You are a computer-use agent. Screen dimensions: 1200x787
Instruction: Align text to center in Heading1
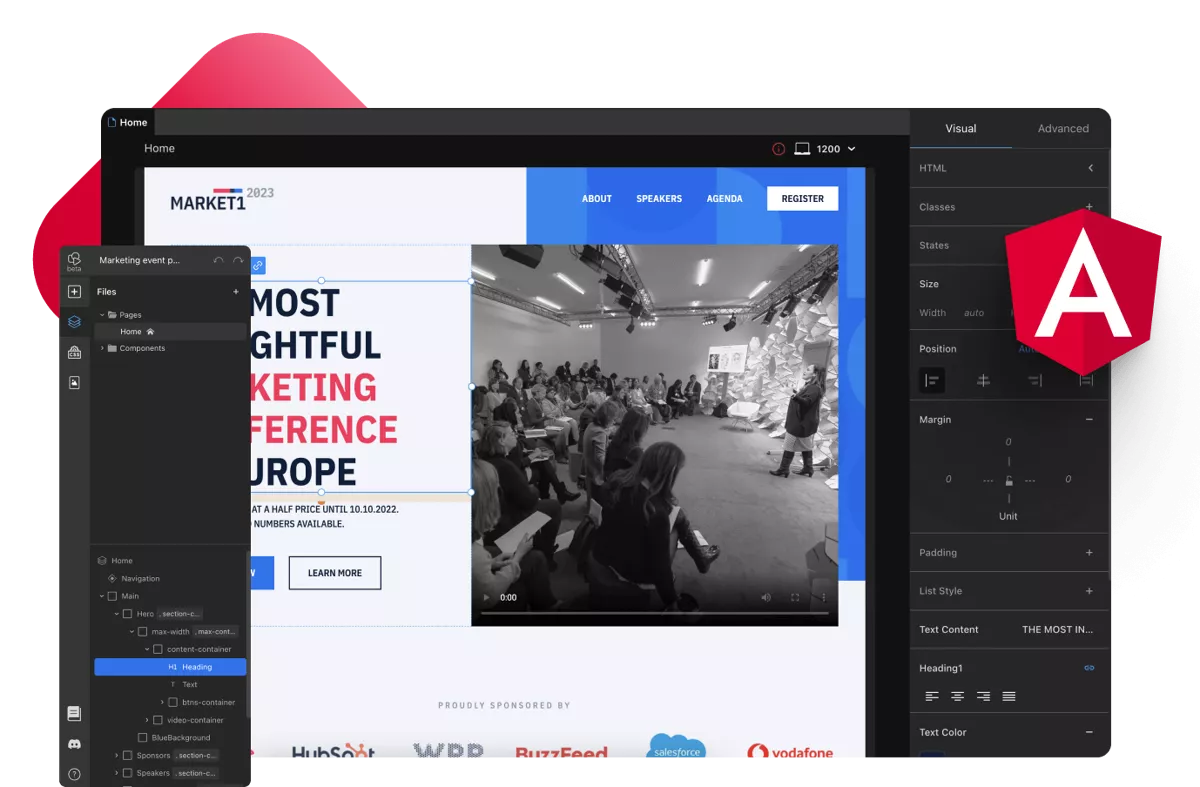[957, 696]
